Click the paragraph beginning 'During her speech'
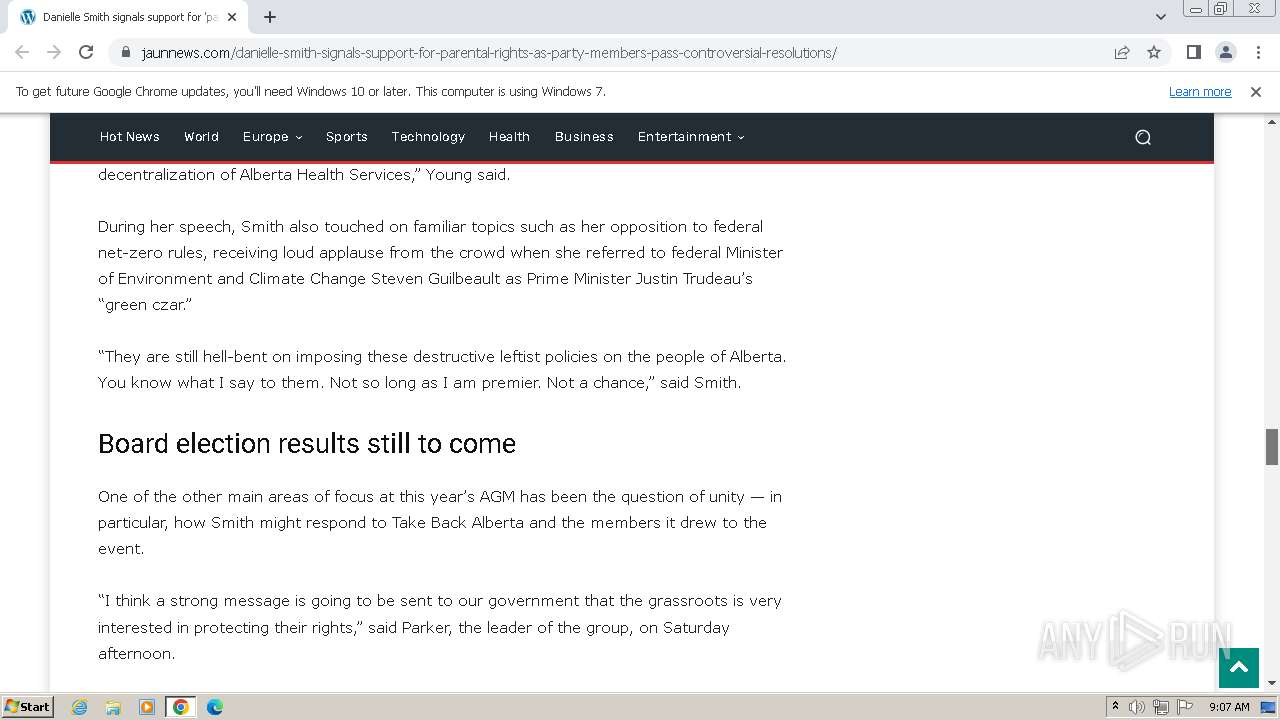 point(440,265)
